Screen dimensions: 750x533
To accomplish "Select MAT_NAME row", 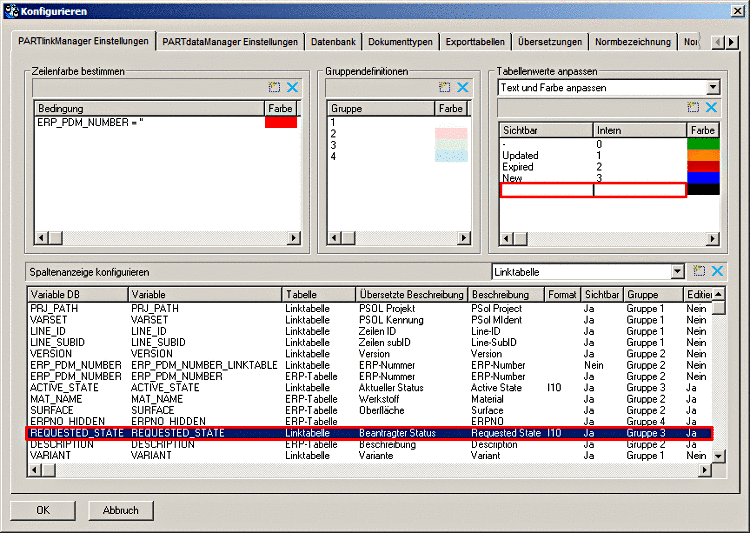I will click(370, 399).
